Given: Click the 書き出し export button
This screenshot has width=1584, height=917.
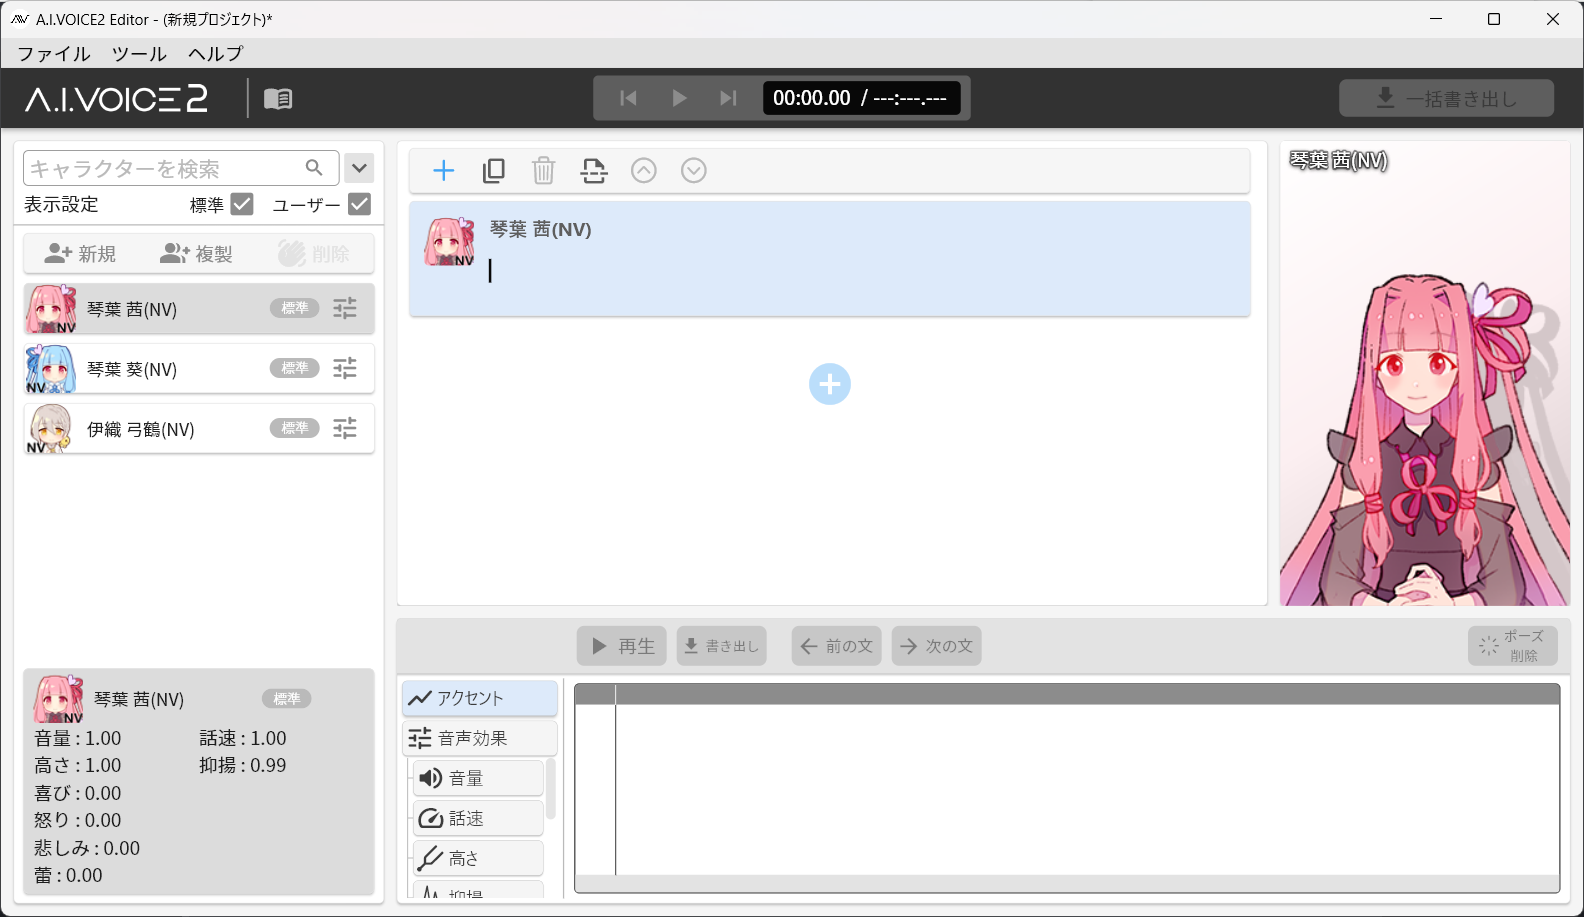Looking at the screenshot, I should pyautogui.click(x=722, y=646).
